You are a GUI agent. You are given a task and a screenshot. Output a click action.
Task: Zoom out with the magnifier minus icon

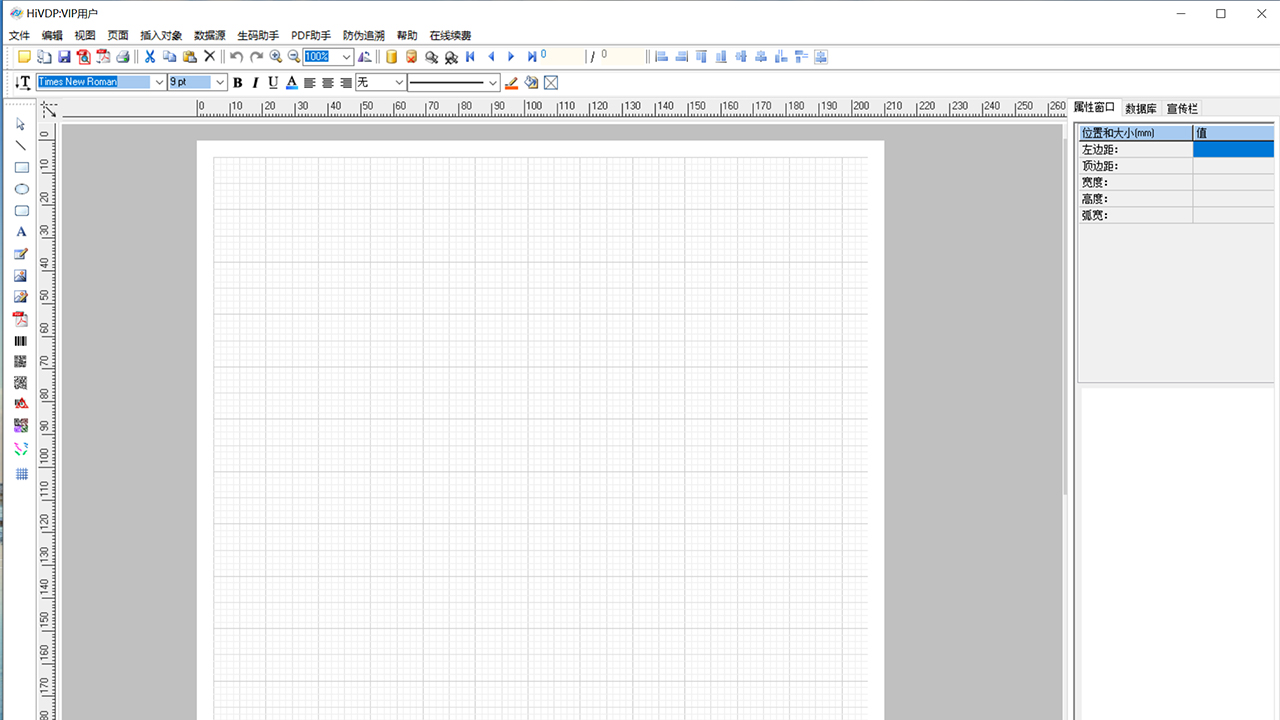pyautogui.click(x=294, y=57)
